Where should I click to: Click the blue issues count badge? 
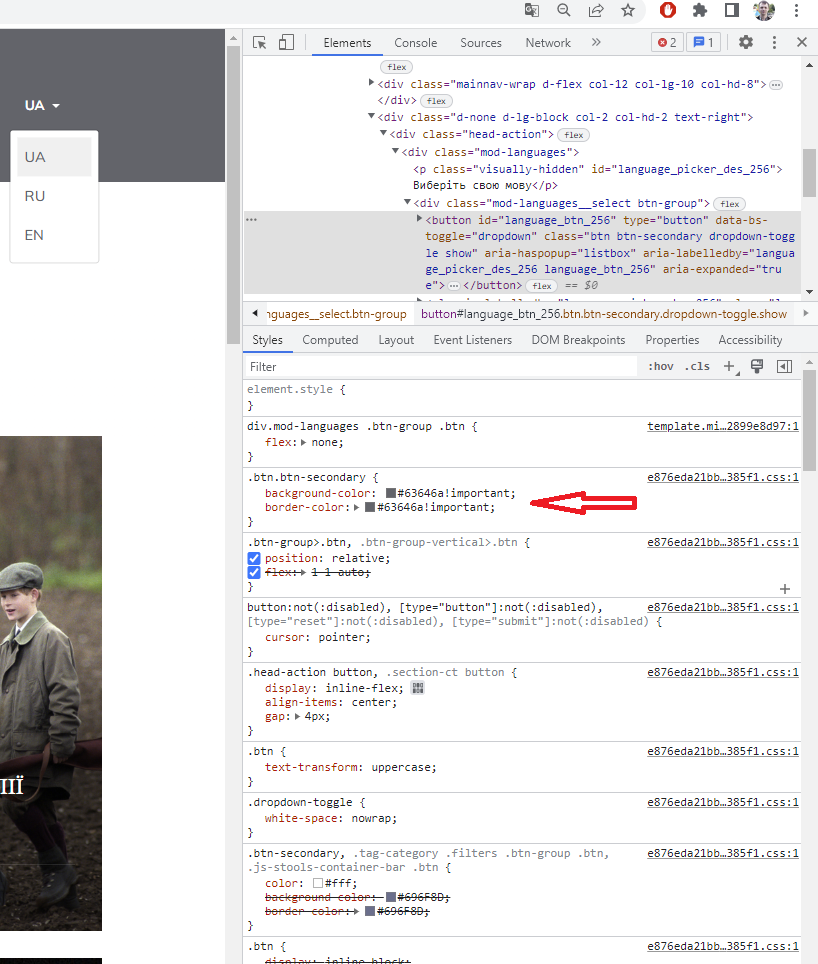(703, 42)
